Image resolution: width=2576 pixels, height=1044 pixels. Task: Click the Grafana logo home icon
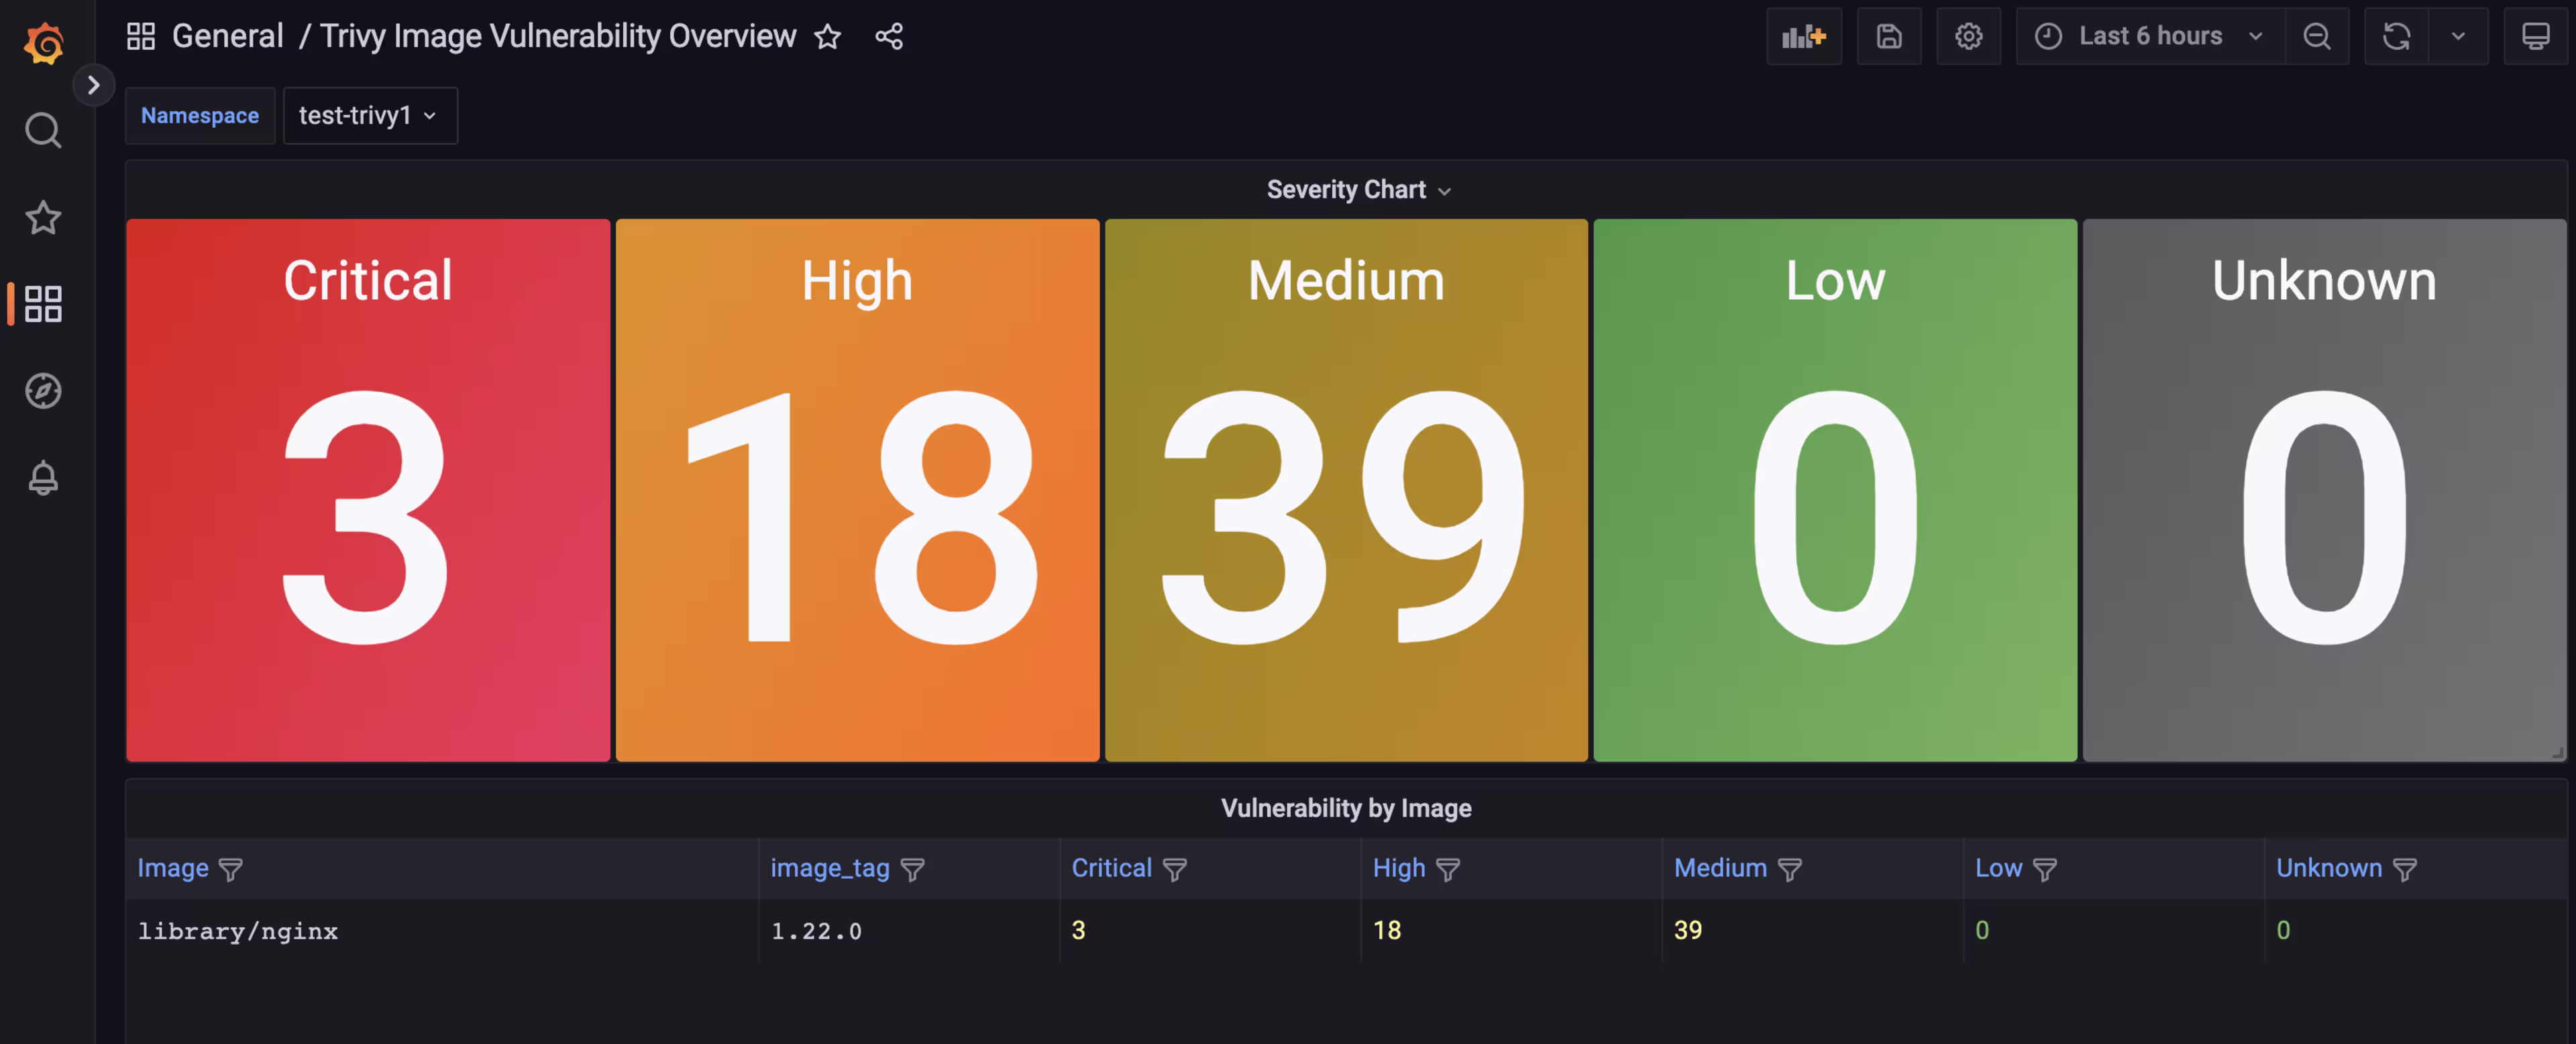(x=44, y=43)
